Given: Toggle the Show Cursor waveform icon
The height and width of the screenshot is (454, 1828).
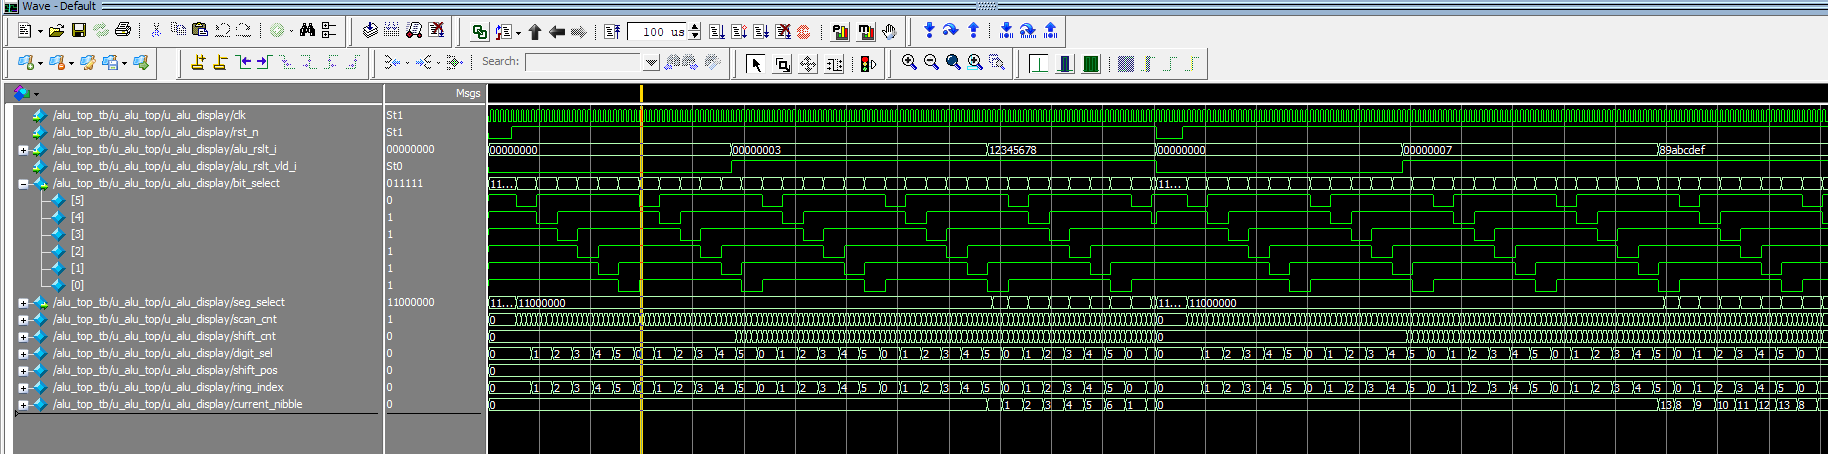Looking at the screenshot, I should click(1039, 64).
